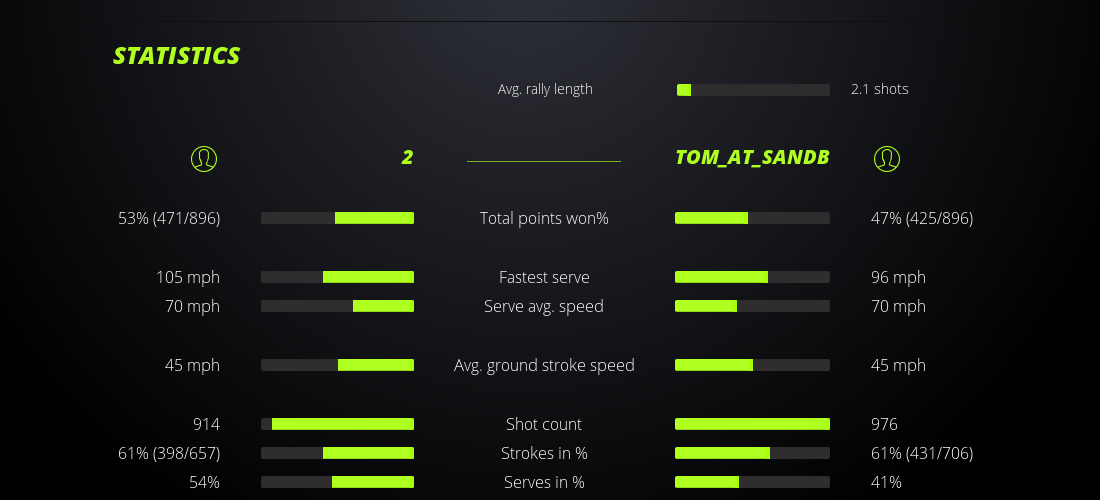Click the left player's avatar icon

(x=204, y=158)
